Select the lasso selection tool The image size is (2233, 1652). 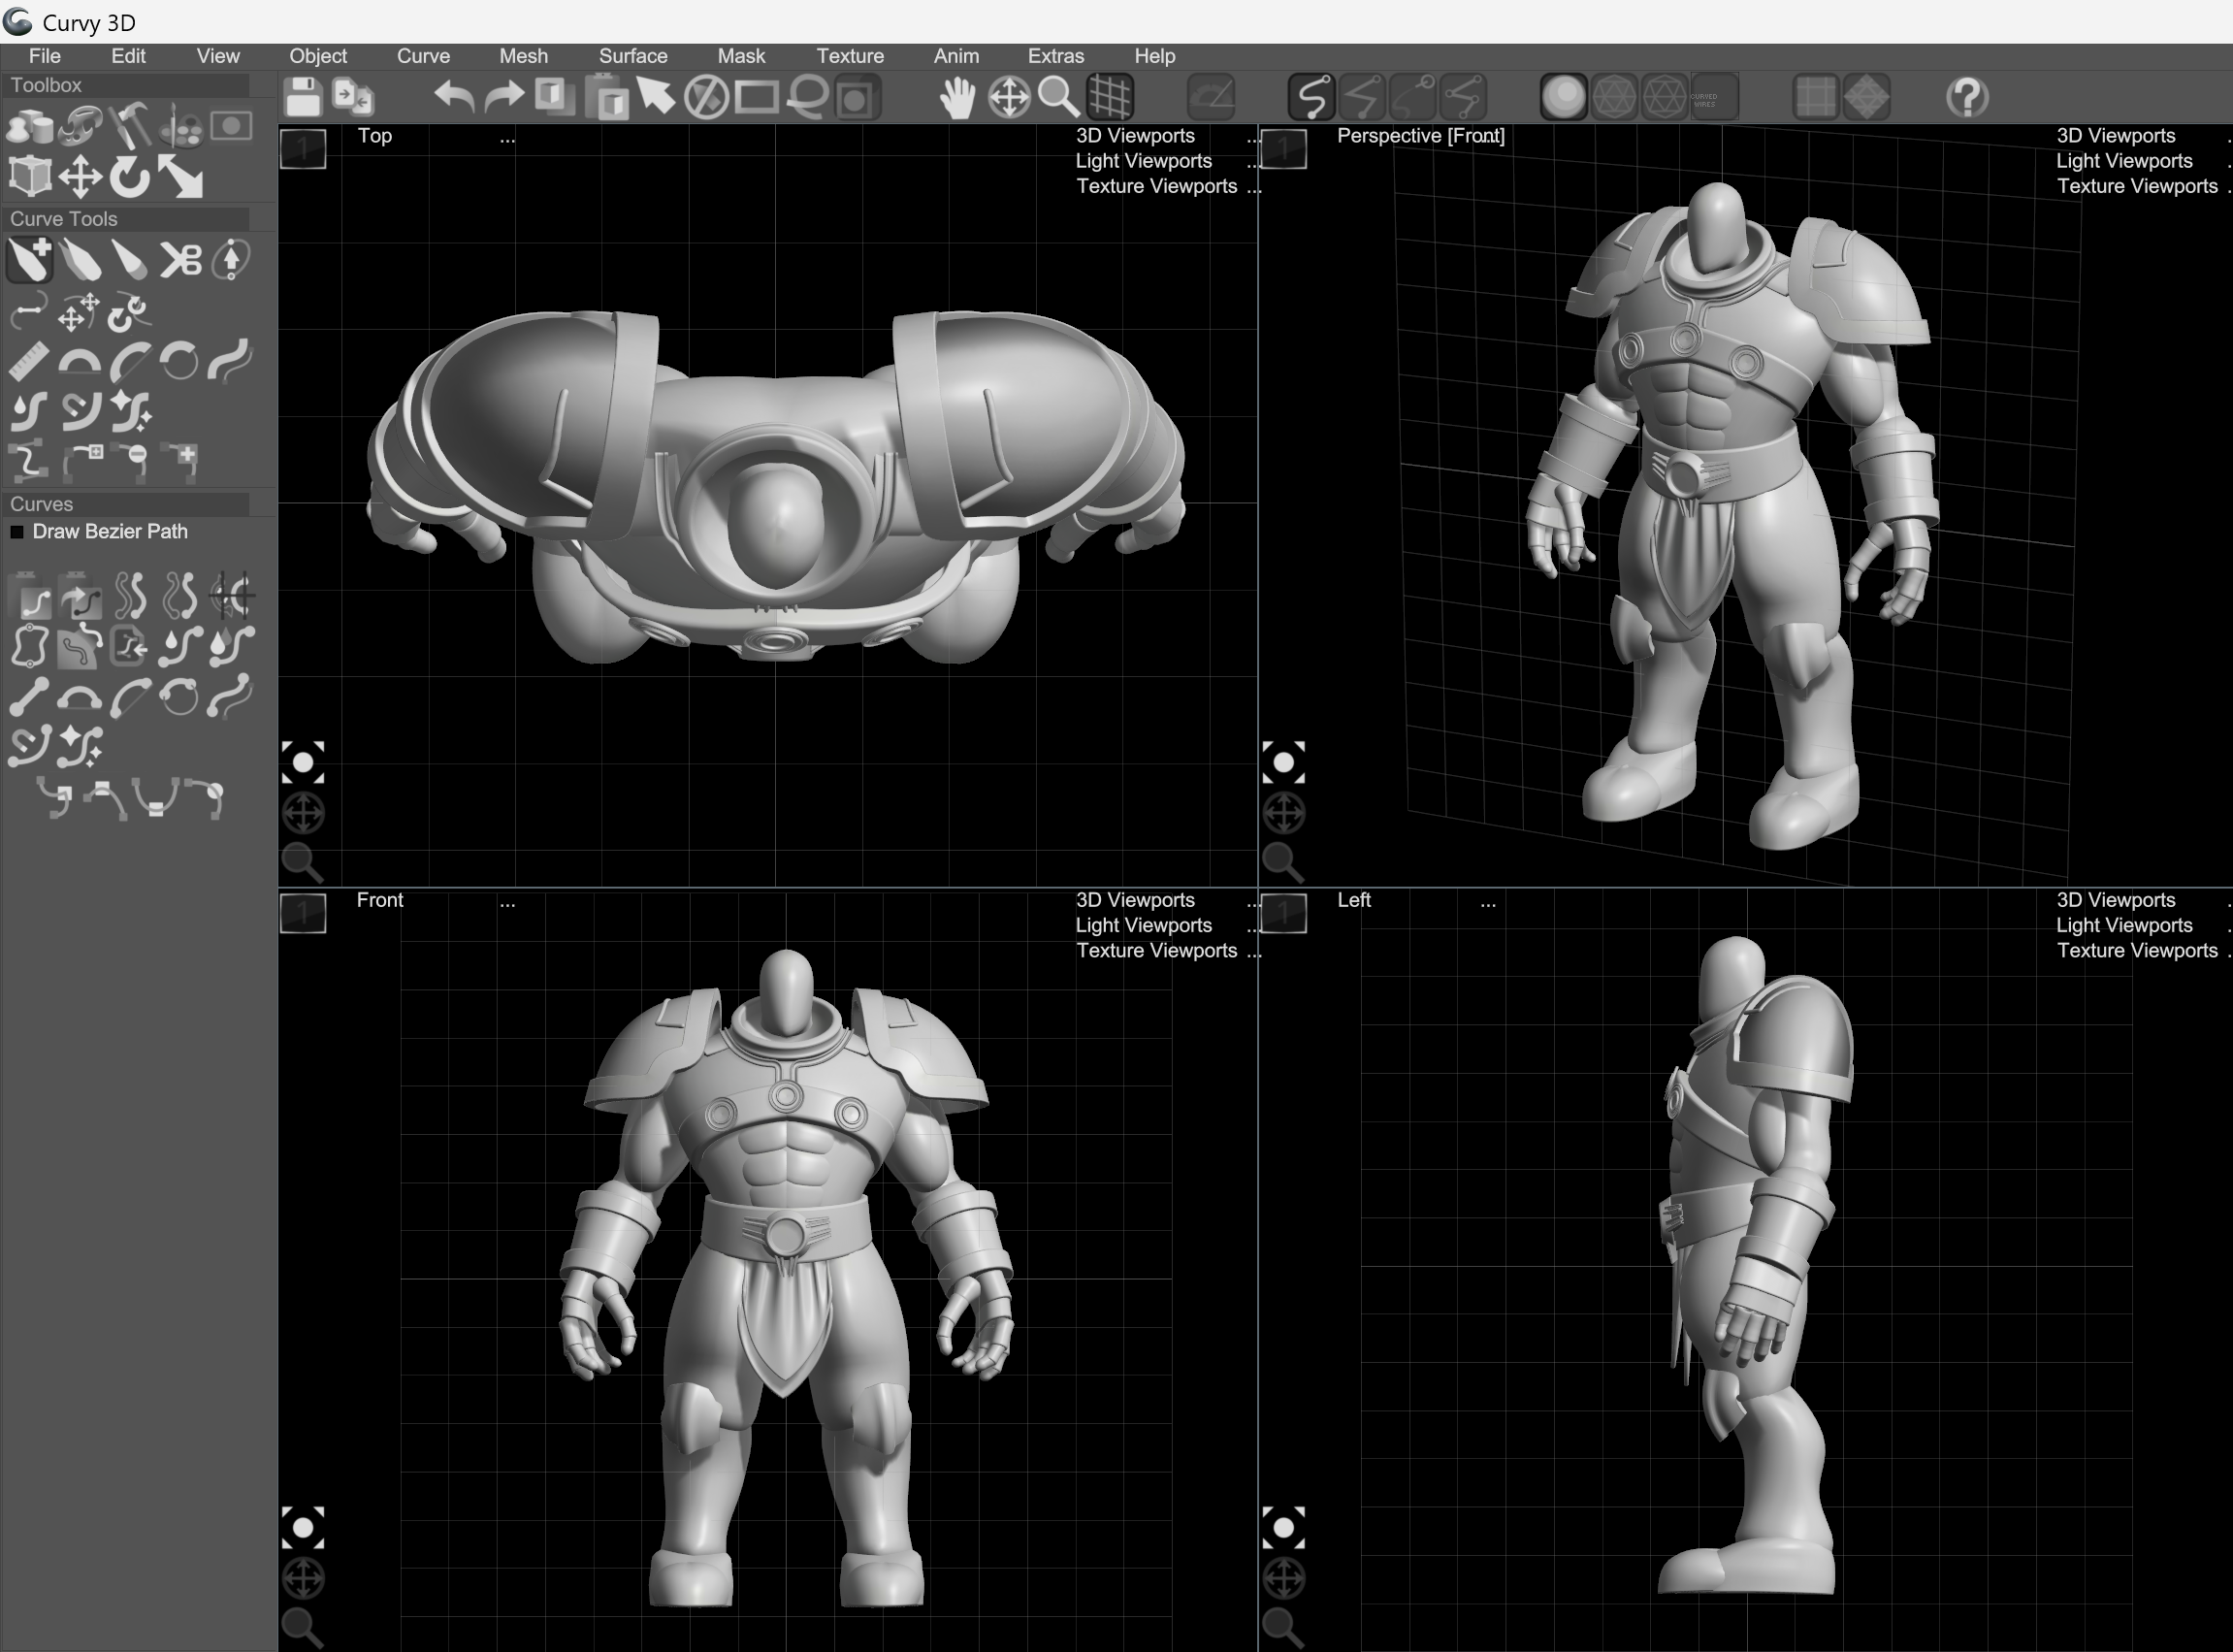[807, 97]
